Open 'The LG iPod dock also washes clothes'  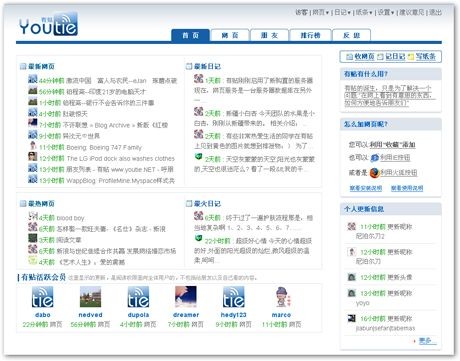pos(121,158)
